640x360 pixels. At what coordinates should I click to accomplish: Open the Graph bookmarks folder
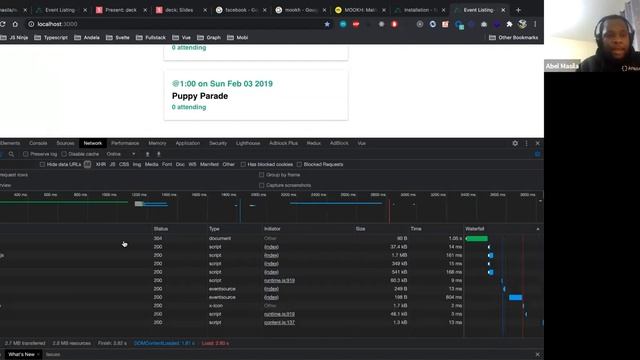pyautogui.click(x=209, y=38)
